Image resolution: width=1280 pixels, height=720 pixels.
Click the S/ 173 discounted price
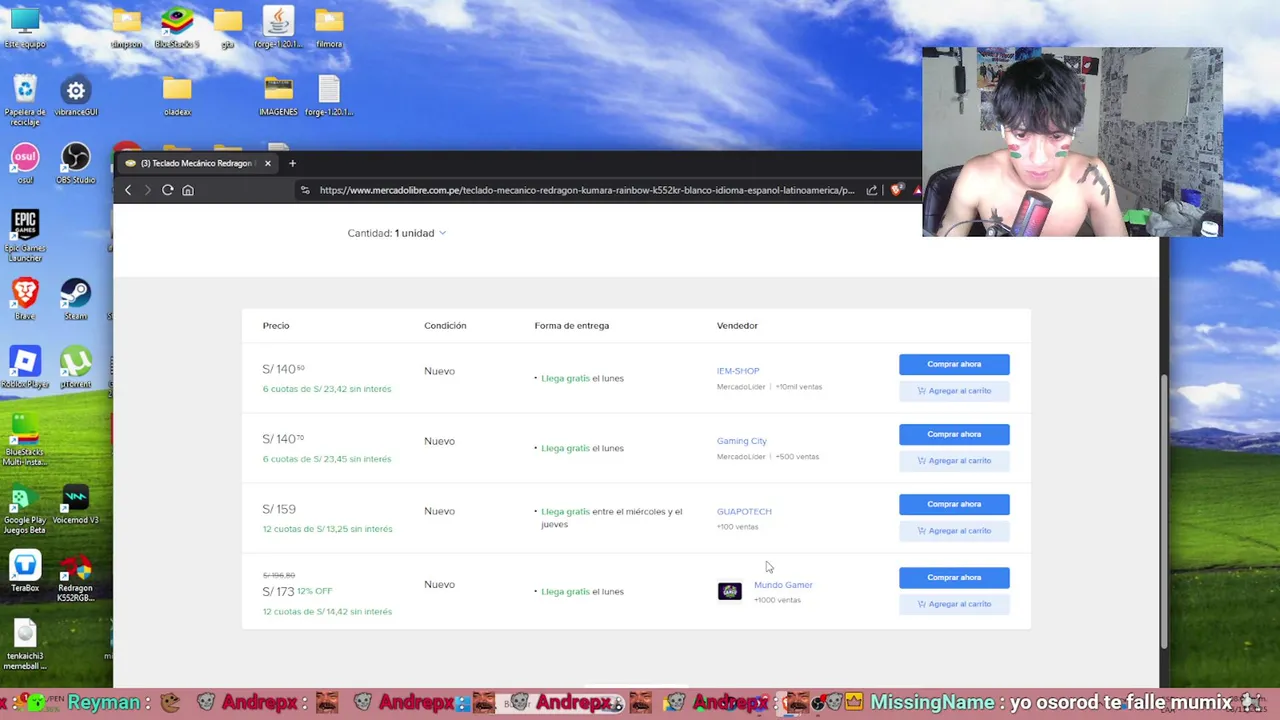pos(278,591)
